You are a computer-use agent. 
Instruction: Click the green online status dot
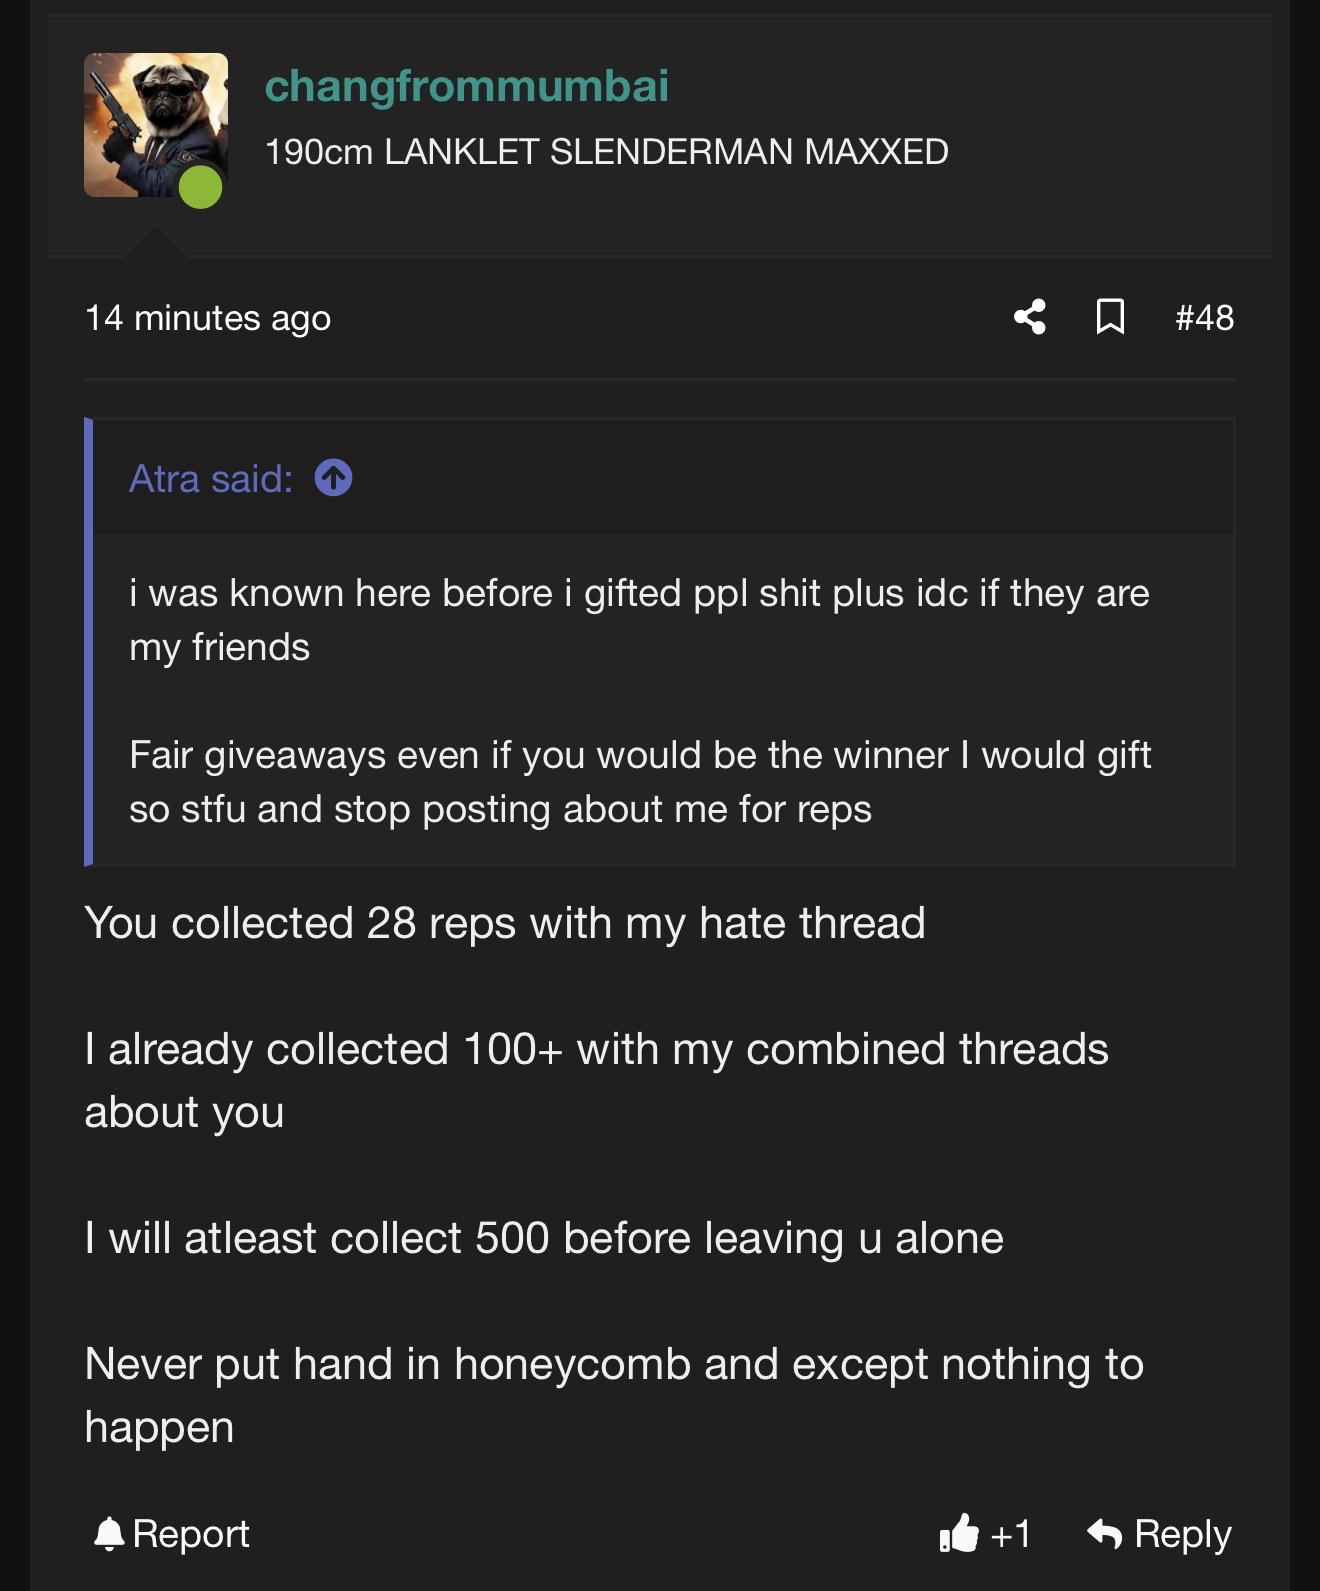200,187
